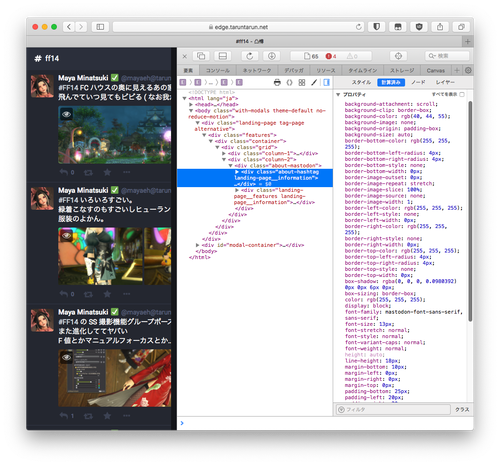Open Maya Minatsuki profile on FC ハウス post
This screenshot has width=500, height=465.
click(x=83, y=78)
